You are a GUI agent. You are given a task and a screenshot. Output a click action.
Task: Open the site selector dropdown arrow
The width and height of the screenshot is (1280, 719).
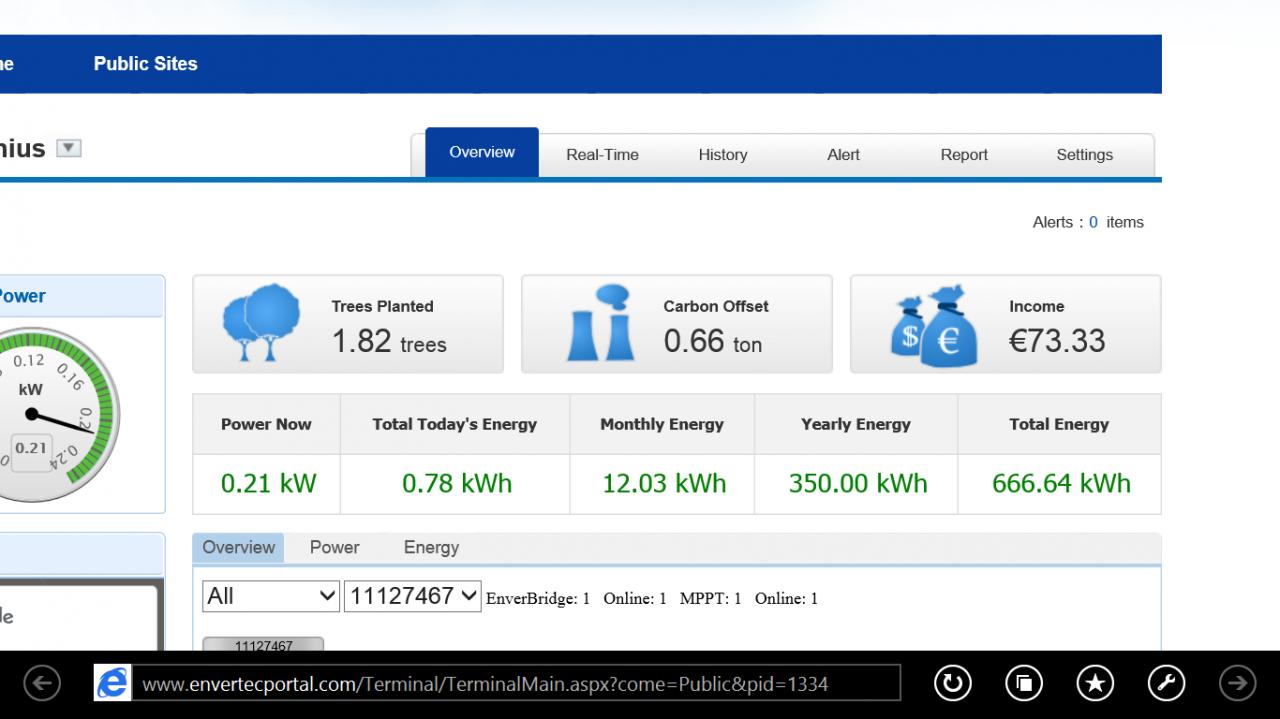point(68,149)
